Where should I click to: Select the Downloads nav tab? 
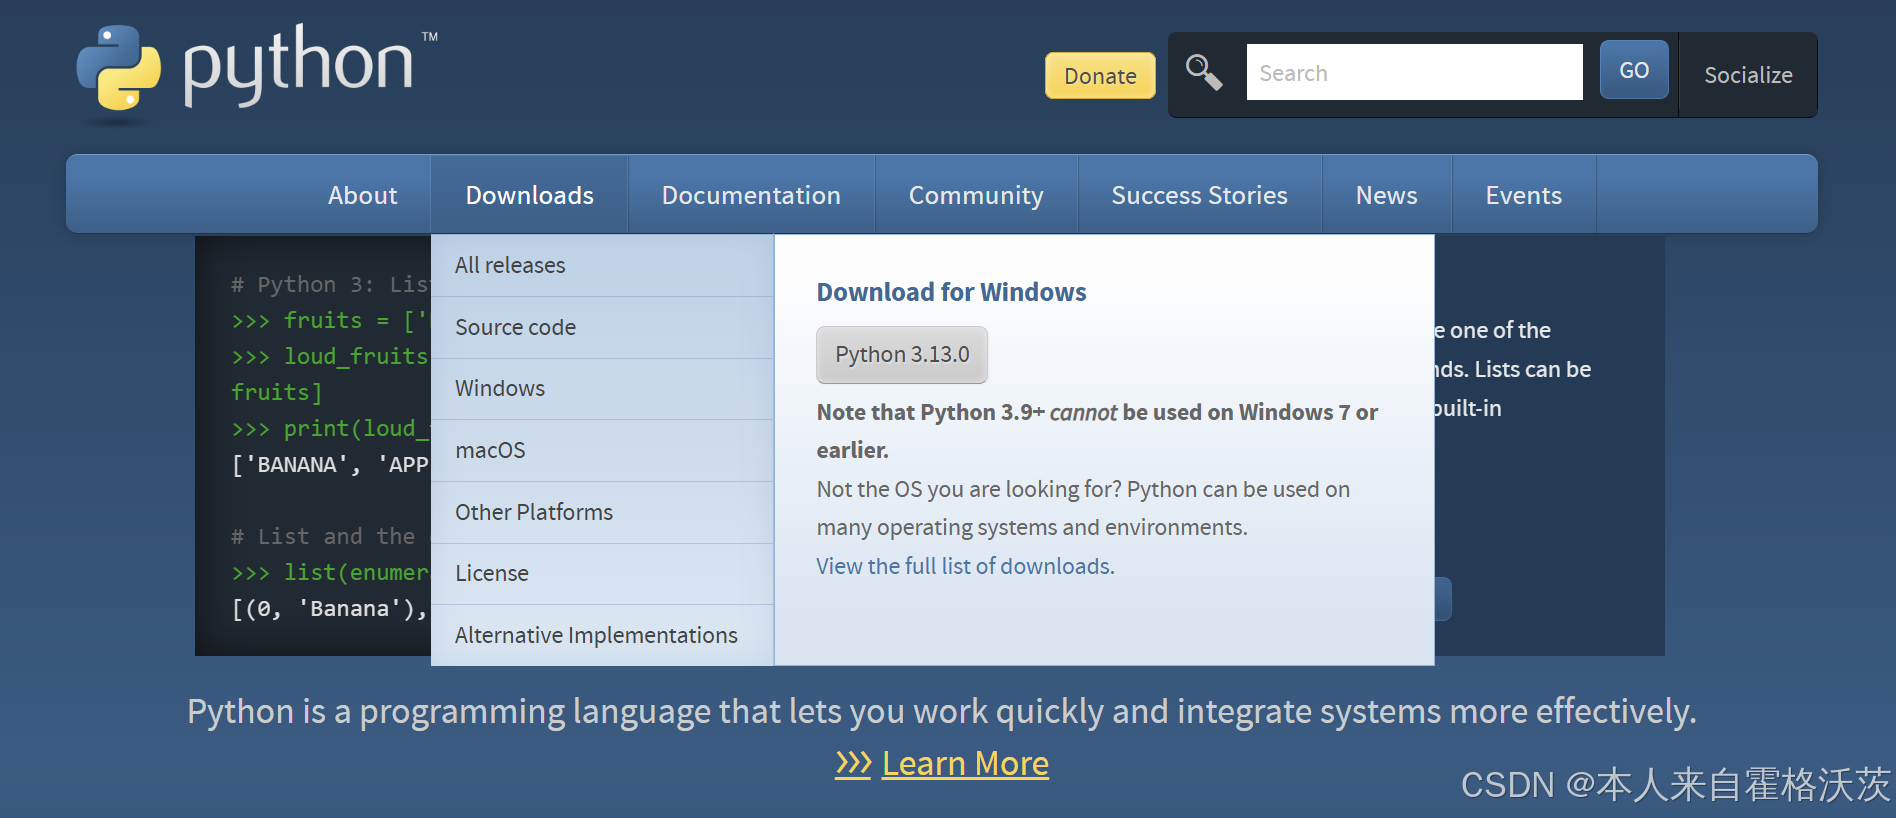[x=530, y=195]
